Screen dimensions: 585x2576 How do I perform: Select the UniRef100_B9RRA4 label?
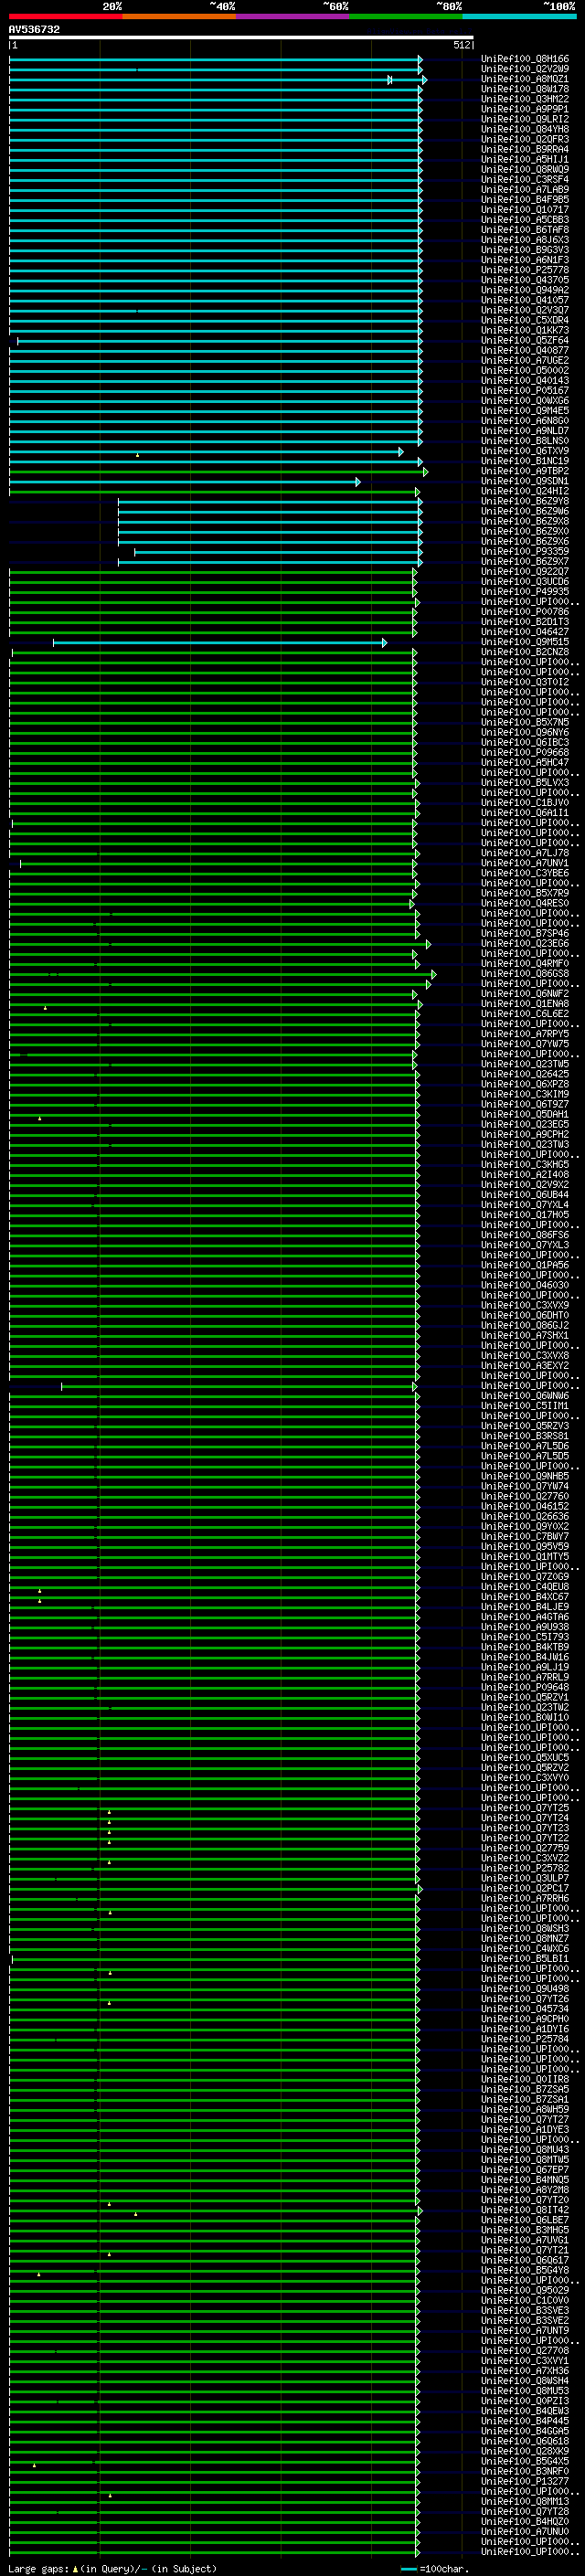pyautogui.click(x=525, y=149)
